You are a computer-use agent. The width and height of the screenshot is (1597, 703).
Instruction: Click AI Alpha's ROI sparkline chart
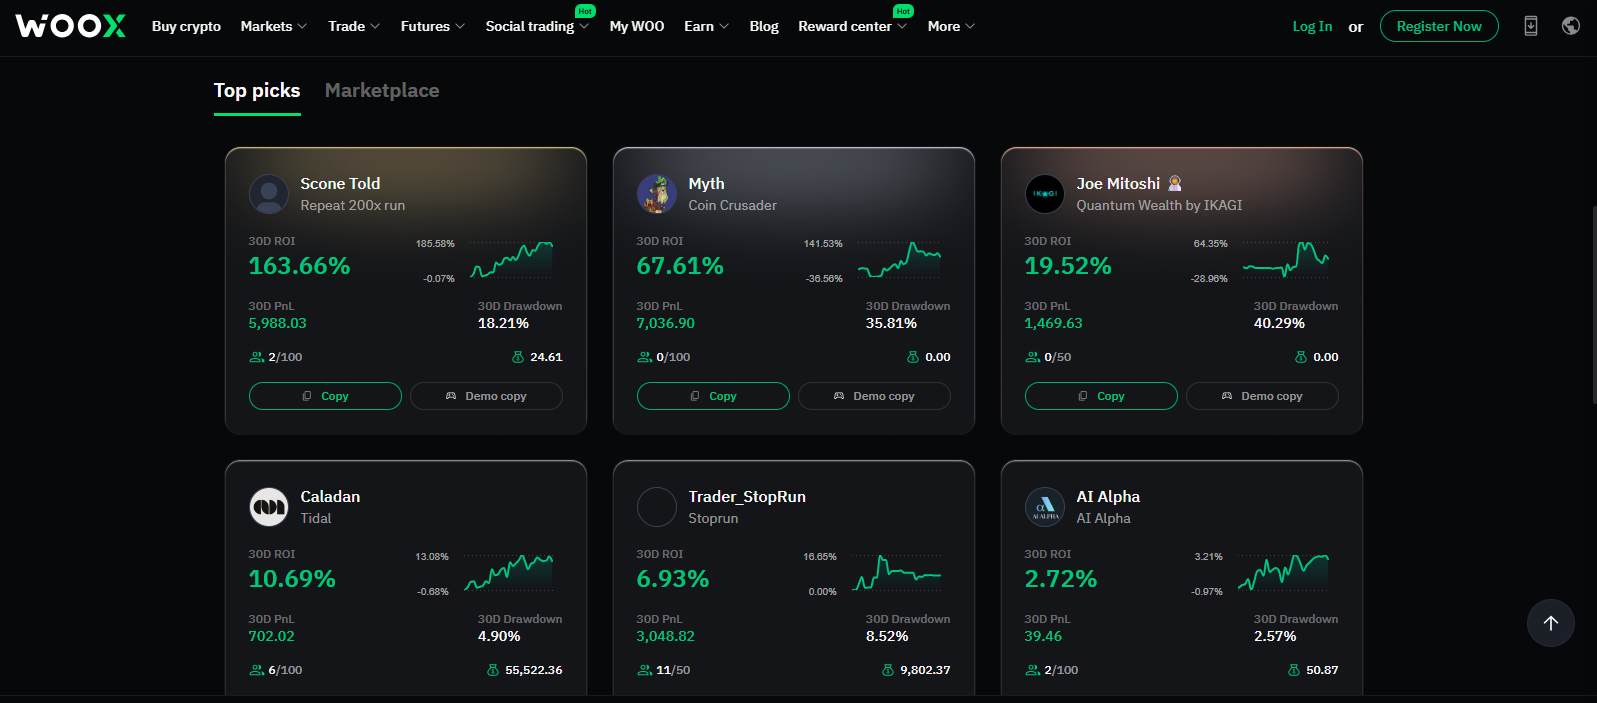pos(1284,573)
